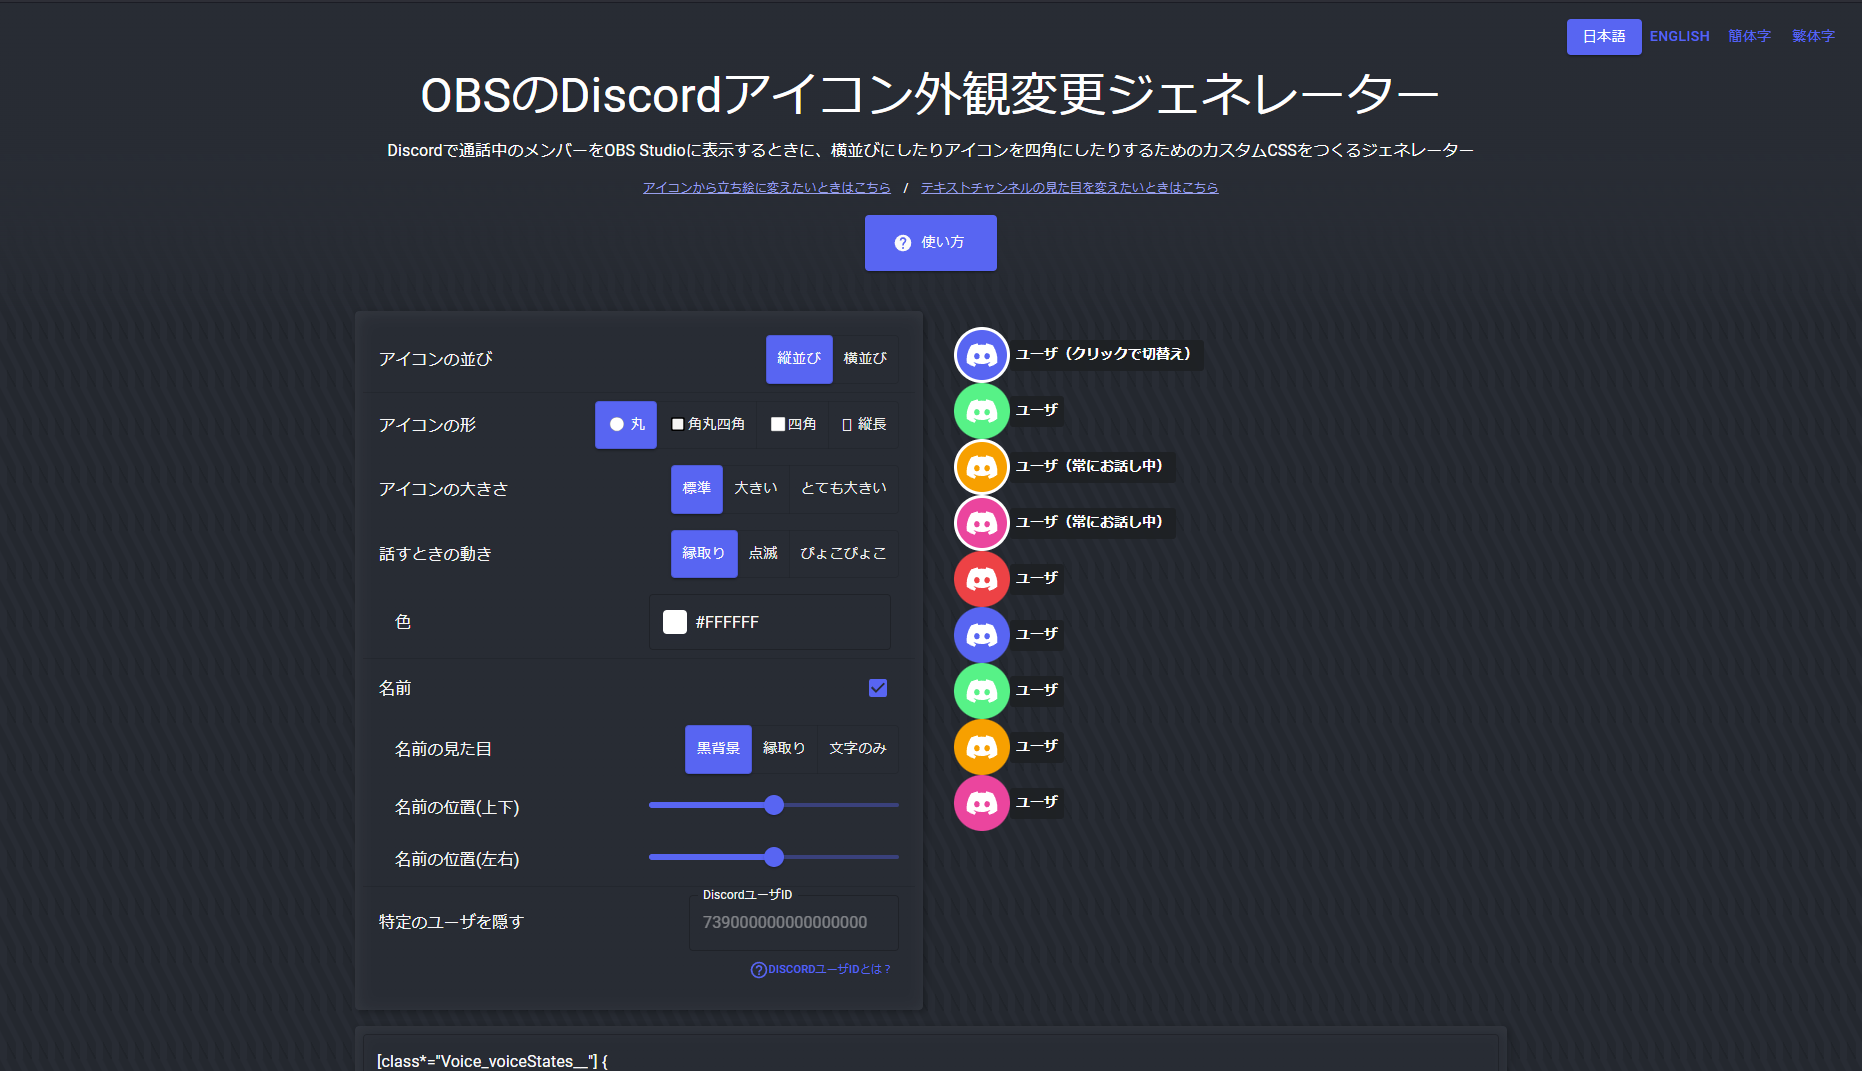Click the question mark icon in 使い方 button

pos(903,243)
